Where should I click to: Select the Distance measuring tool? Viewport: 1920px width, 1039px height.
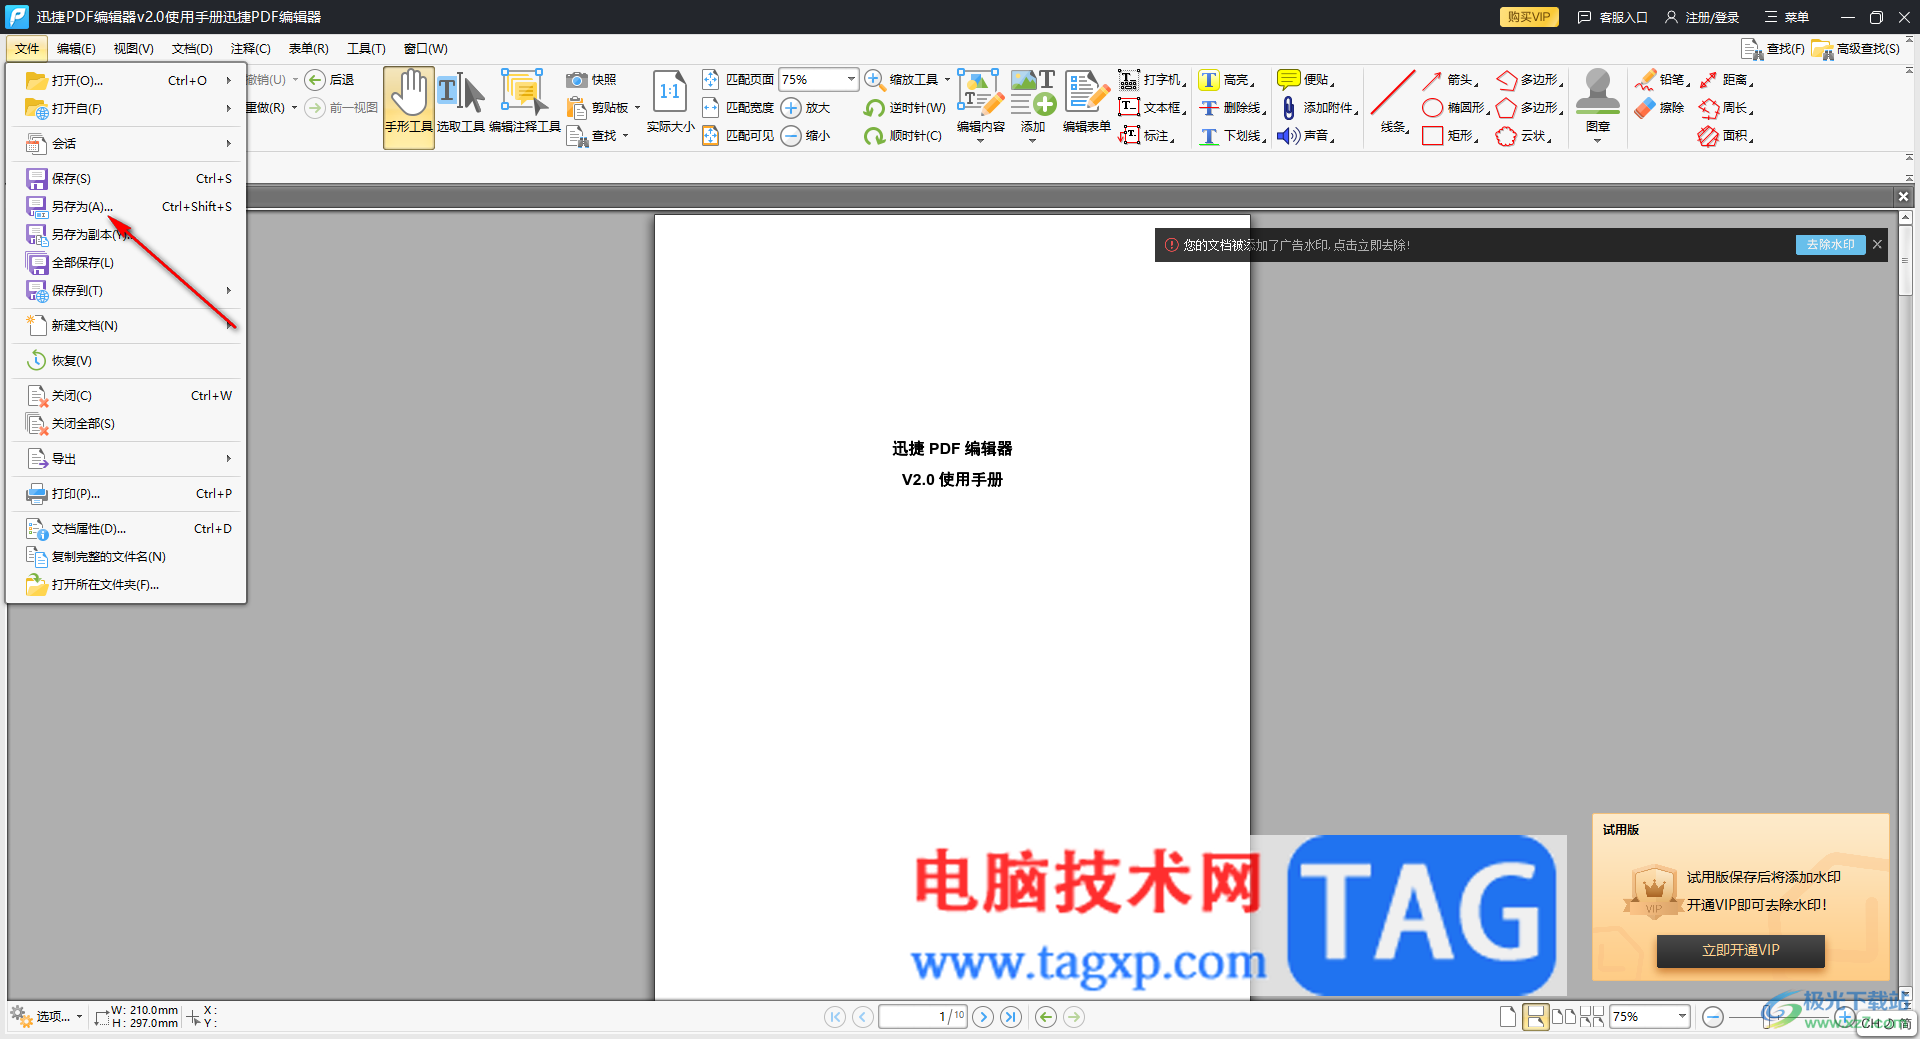(x=1726, y=80)
